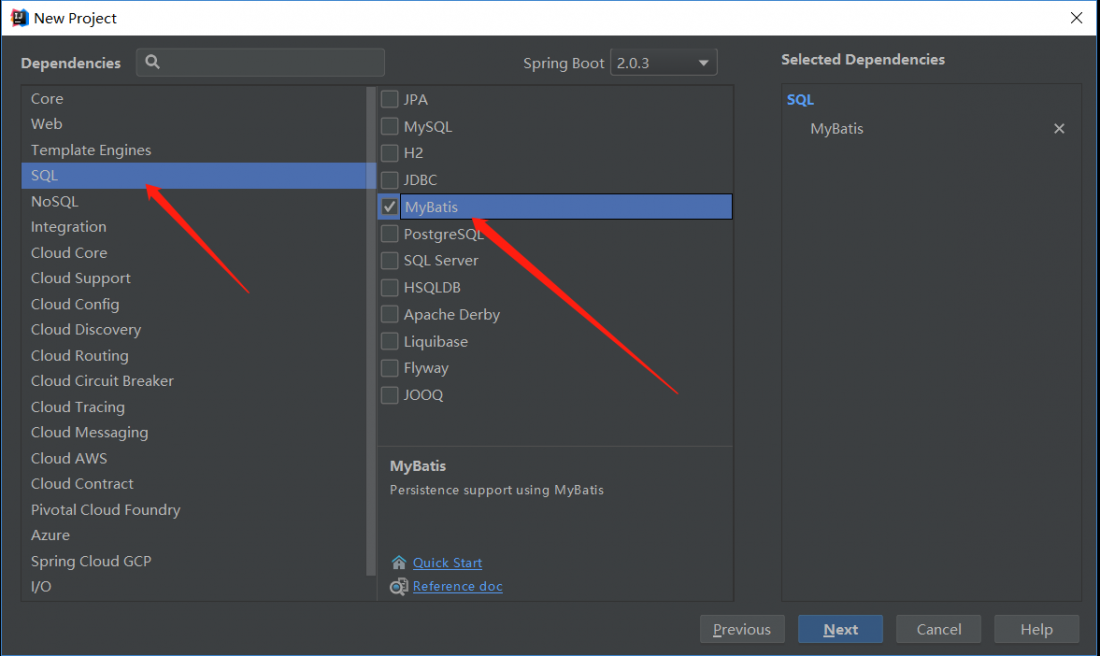
Task: Click the Previous button
Action: 742,629
